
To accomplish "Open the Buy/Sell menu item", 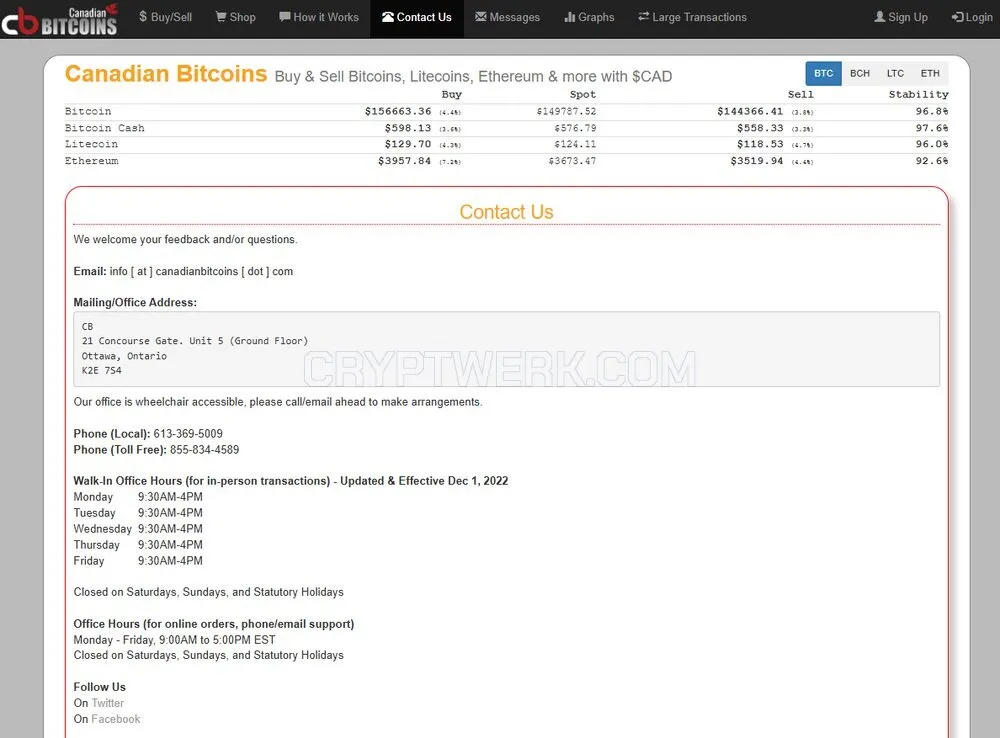I will [x=165, y=17].
